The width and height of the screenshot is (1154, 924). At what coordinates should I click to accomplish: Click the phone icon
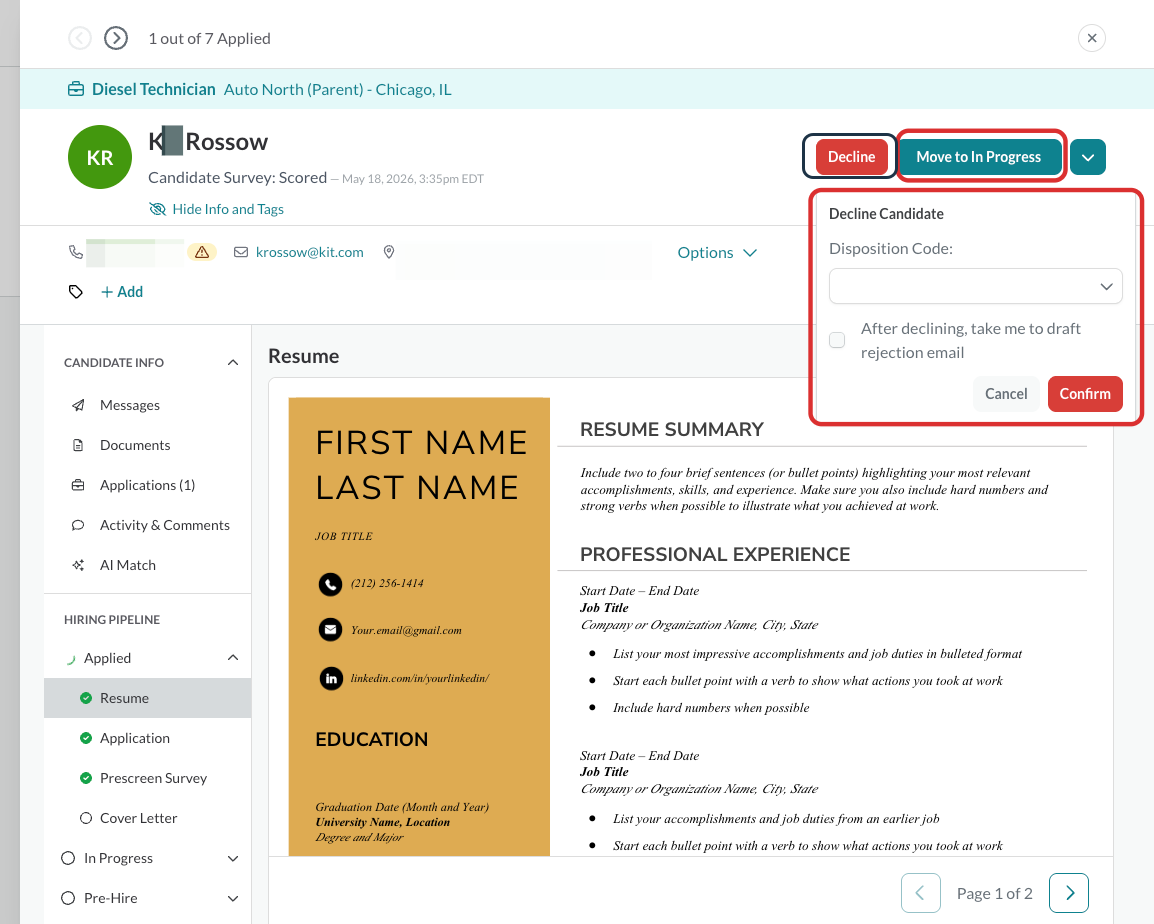pos(76,252)
